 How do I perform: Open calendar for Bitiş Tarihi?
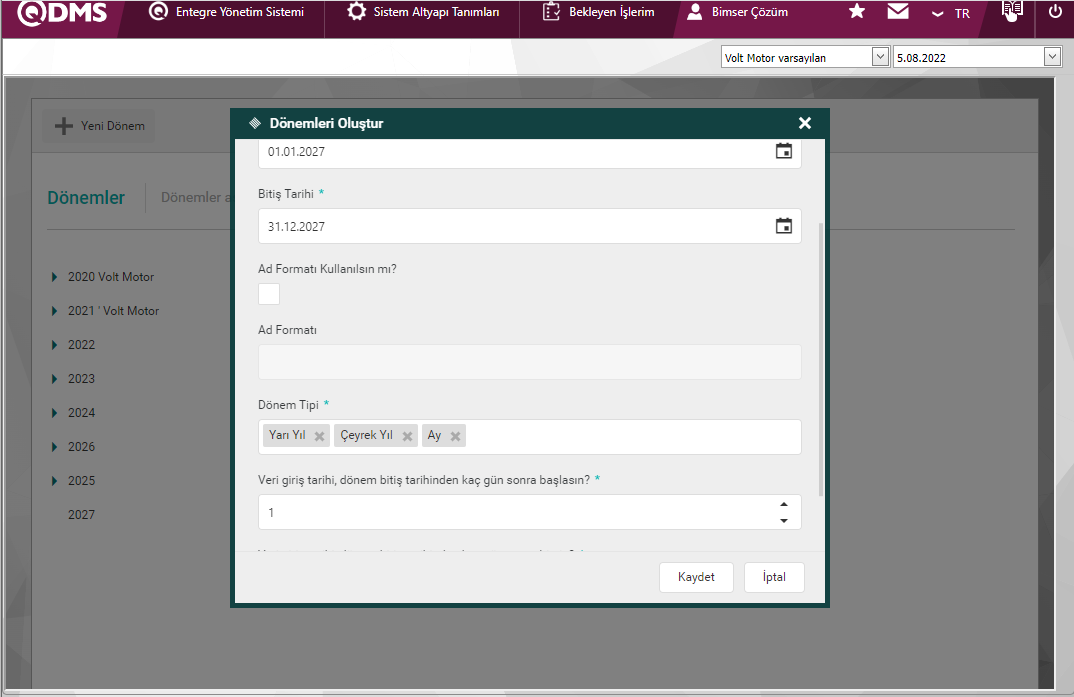pyautogui.click(x=784, y=226)
